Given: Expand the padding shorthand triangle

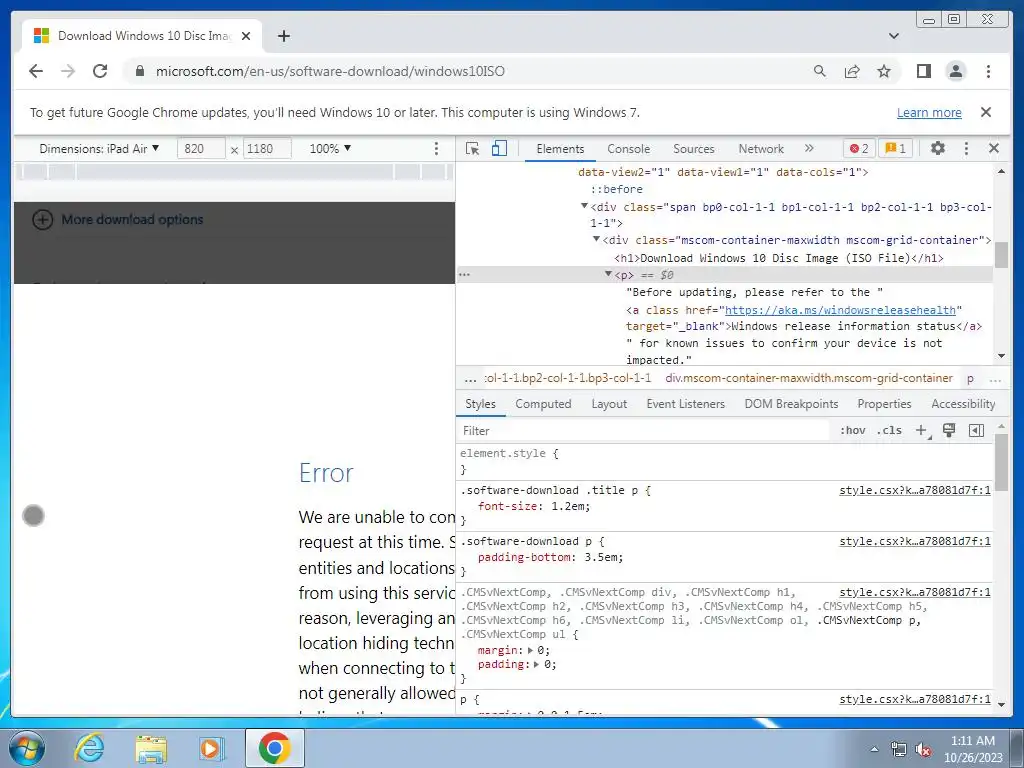Looking at the screenshot, I should pos(536,665).
